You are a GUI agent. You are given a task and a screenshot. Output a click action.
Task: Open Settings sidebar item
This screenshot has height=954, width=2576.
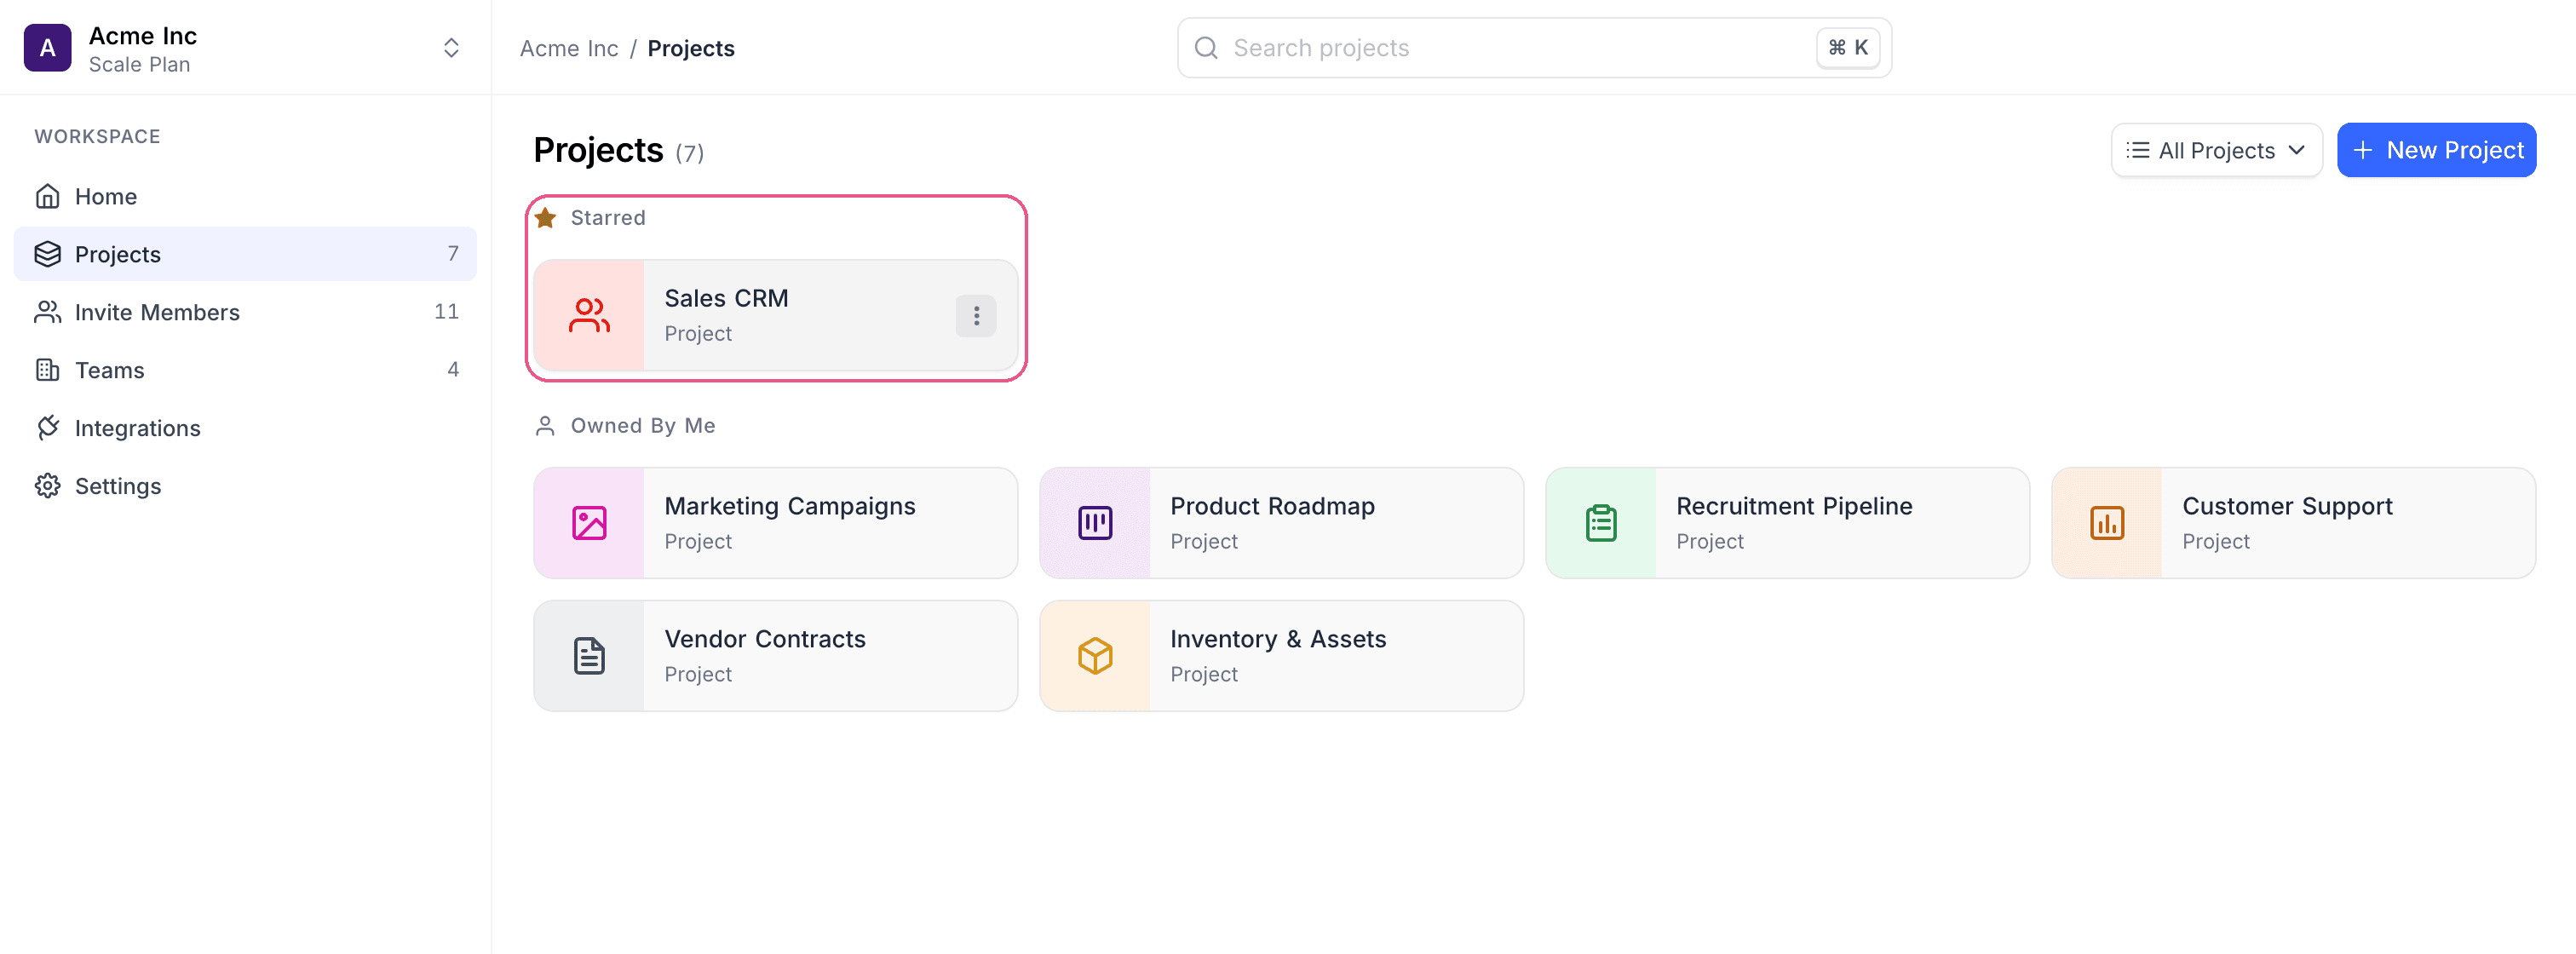(x=245, y=486)
